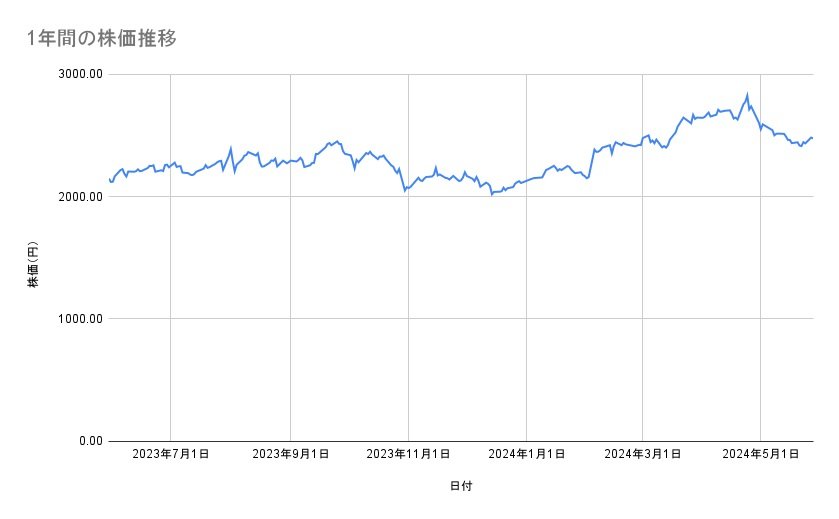Select the 2023年7月1日 date label
839x519 pixels.
click(x=171, y=455)
